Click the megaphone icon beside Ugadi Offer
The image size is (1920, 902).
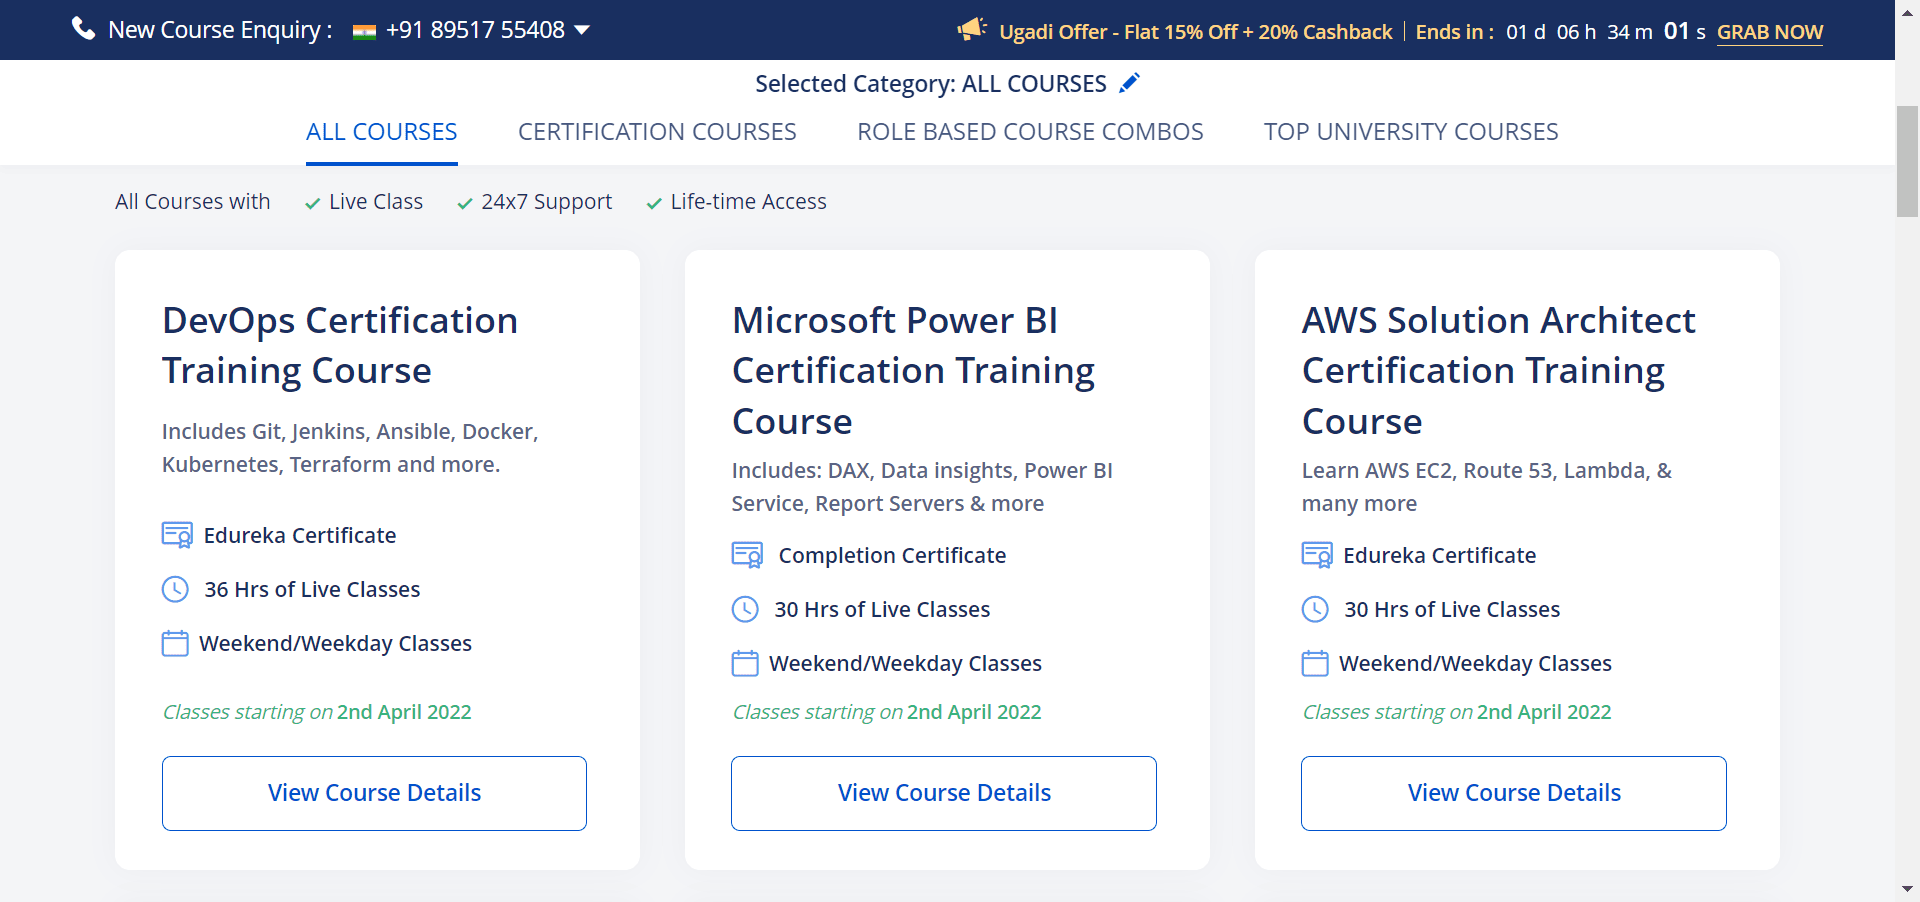click(971, 30)
